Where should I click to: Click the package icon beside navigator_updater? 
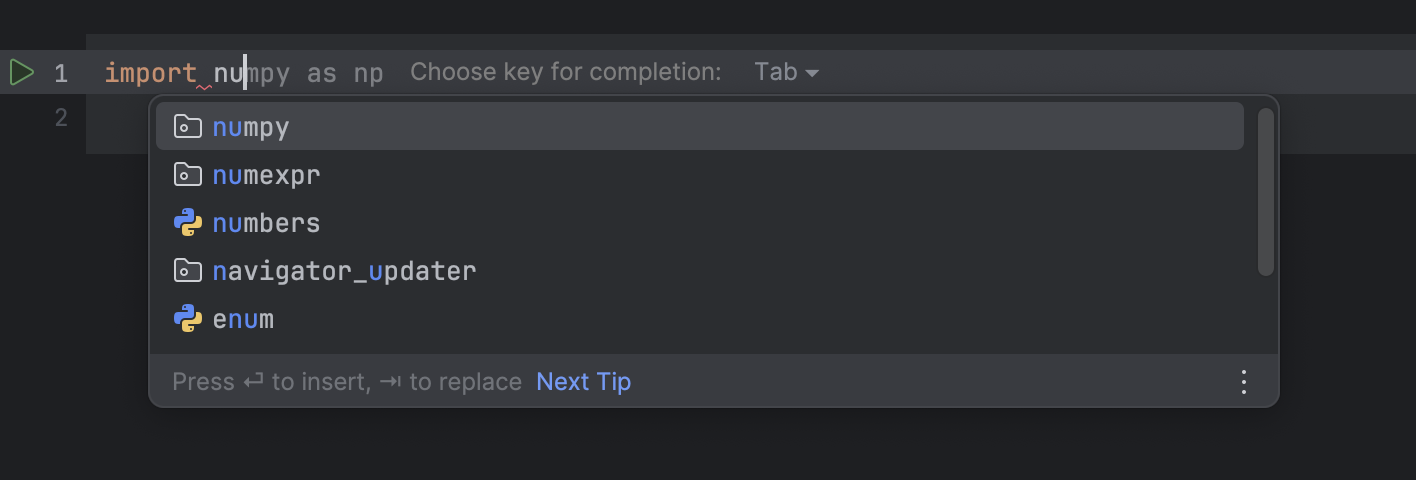[188, 271]
